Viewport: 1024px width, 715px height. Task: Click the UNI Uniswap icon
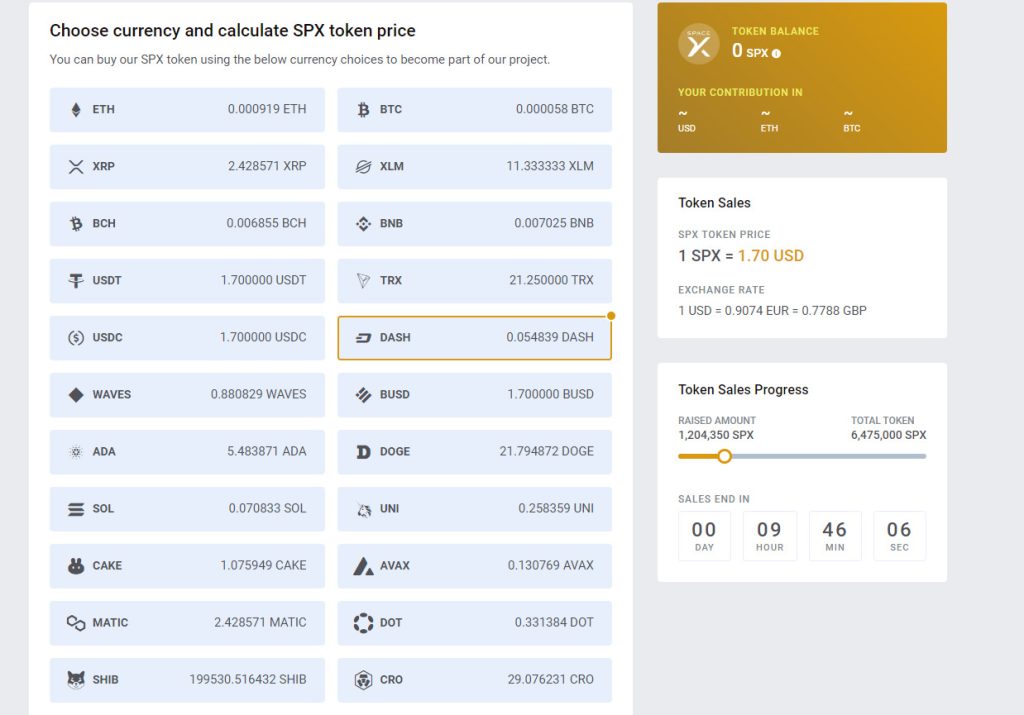pyautogui.click(x=366, y=508)
